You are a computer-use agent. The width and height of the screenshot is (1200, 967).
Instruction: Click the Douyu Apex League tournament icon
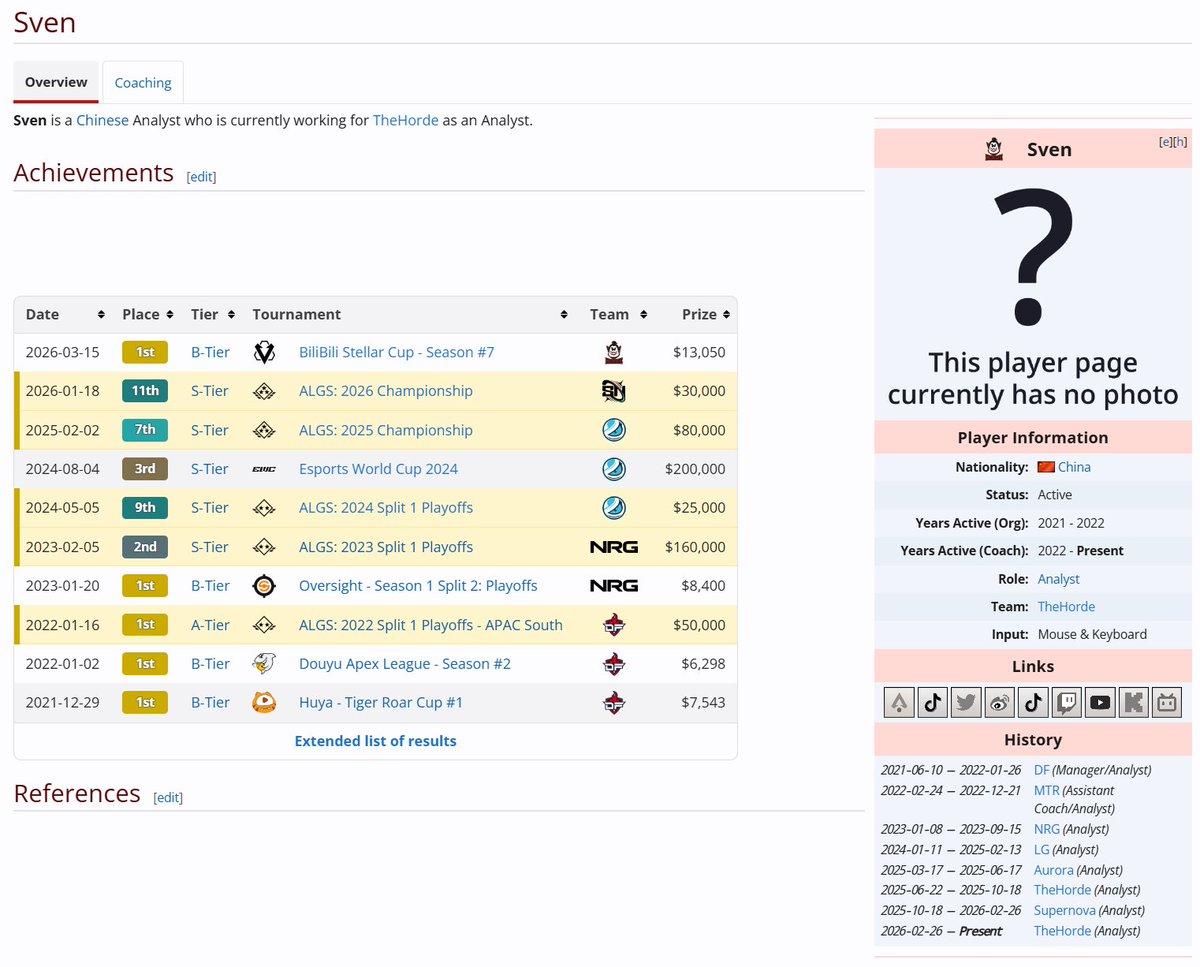pos(264,664)
